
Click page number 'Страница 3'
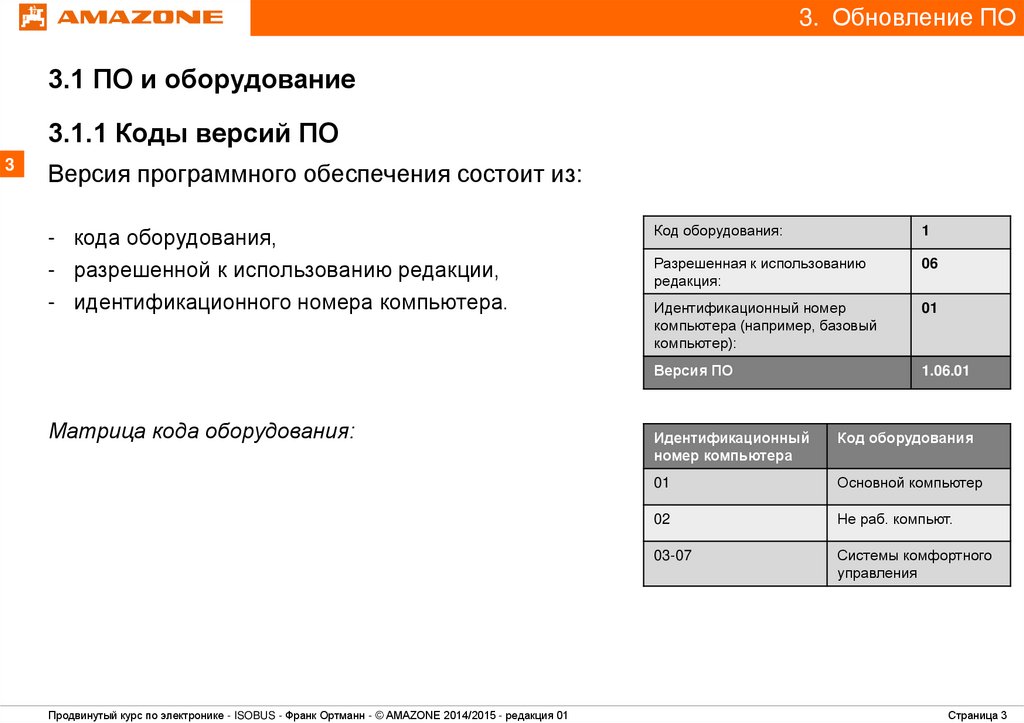click(978, 716)
